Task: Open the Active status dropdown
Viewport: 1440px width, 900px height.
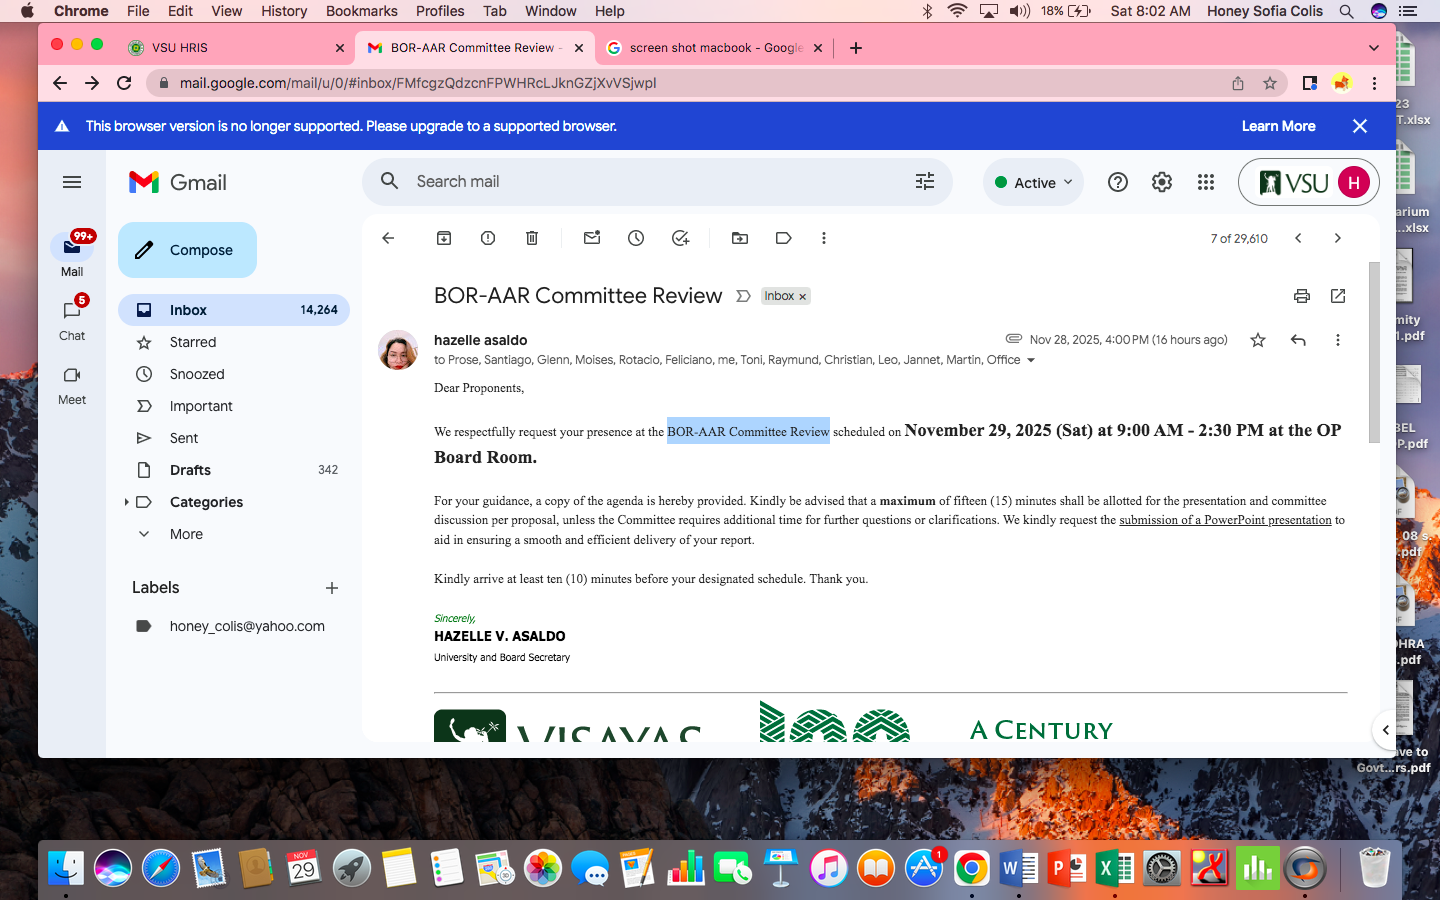Action: click(x=1033, y=183)
